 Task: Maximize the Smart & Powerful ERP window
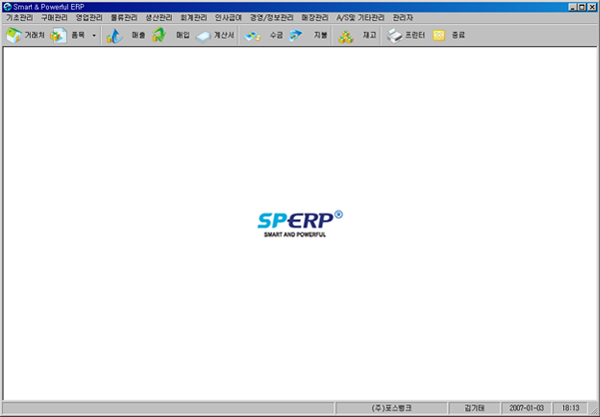[582, 7]
